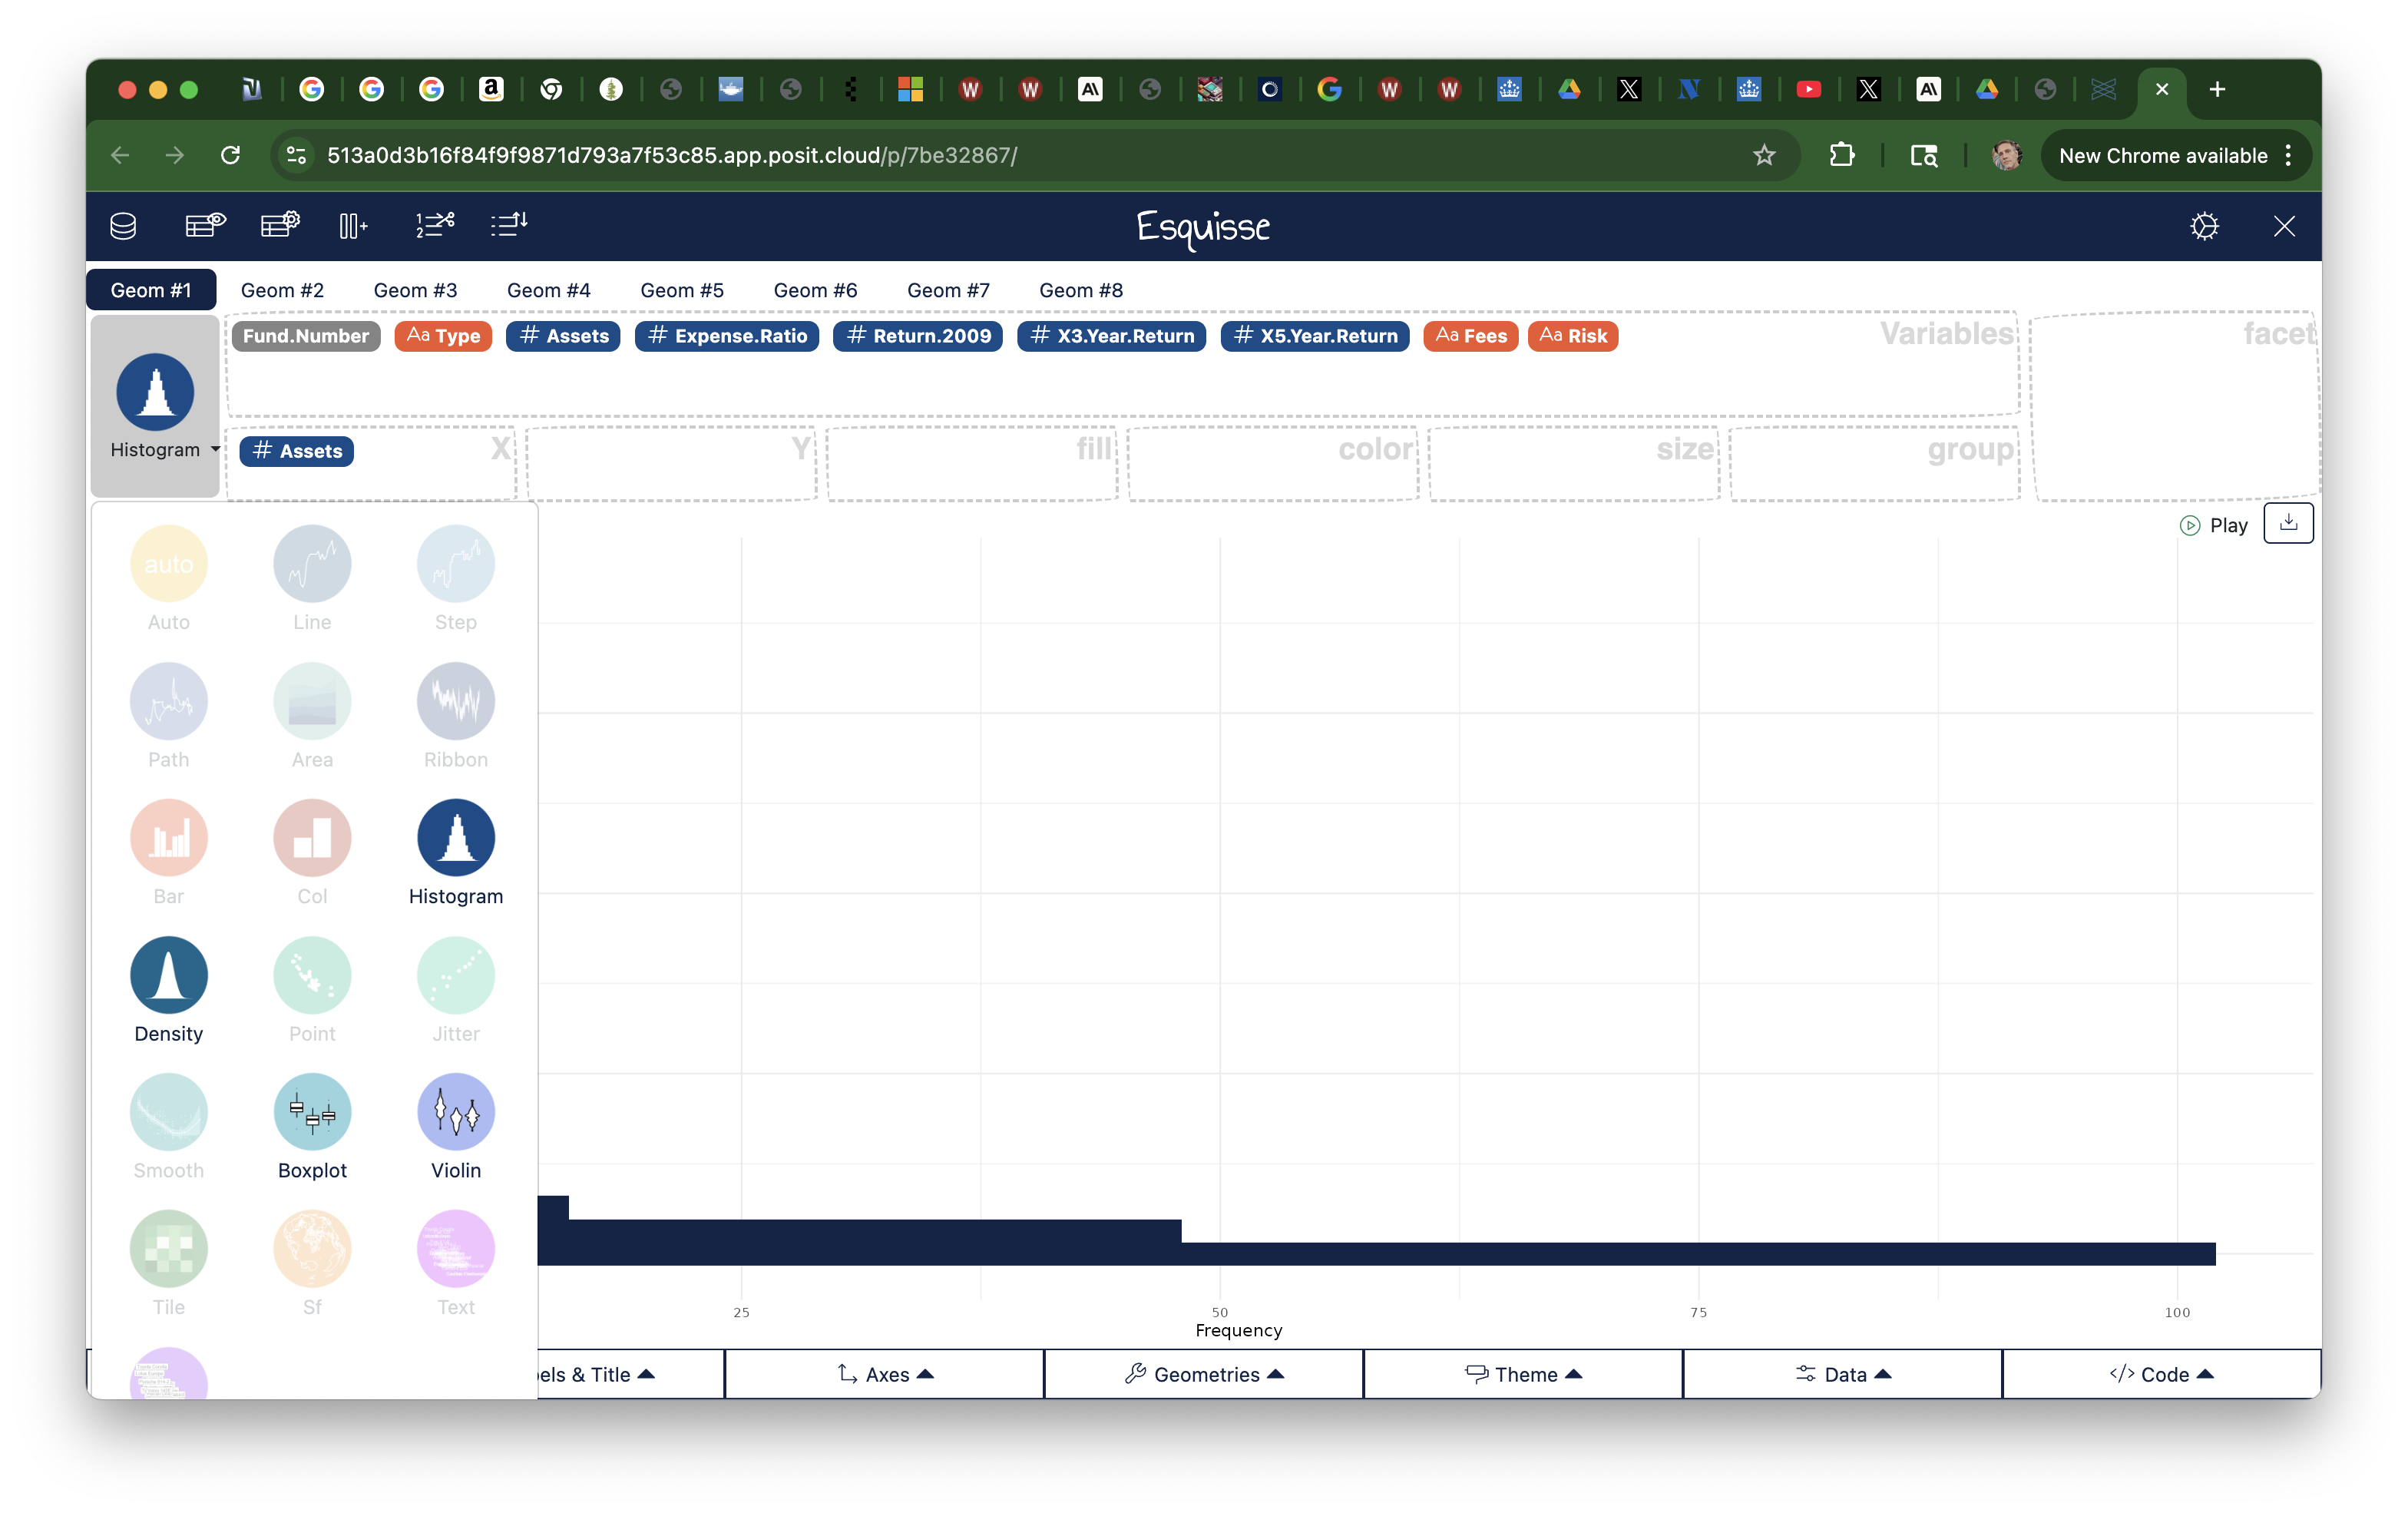The image size is (2408, 1513).
Task: Click the browser address bar URL
Action: pos(671,155)
